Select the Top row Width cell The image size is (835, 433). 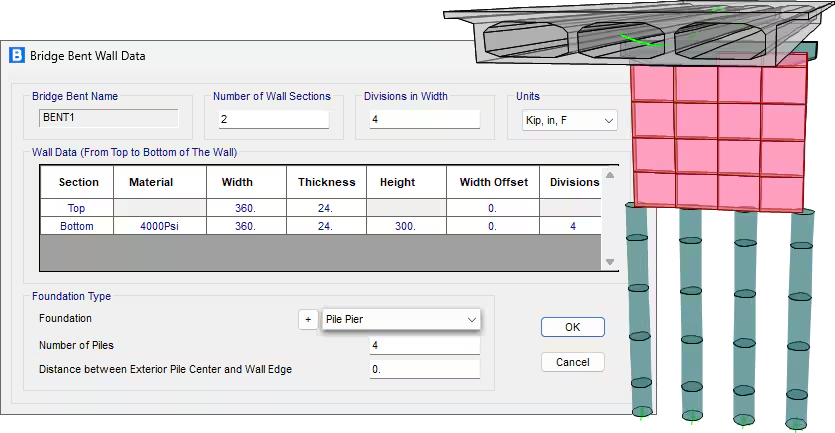[247, 208]
